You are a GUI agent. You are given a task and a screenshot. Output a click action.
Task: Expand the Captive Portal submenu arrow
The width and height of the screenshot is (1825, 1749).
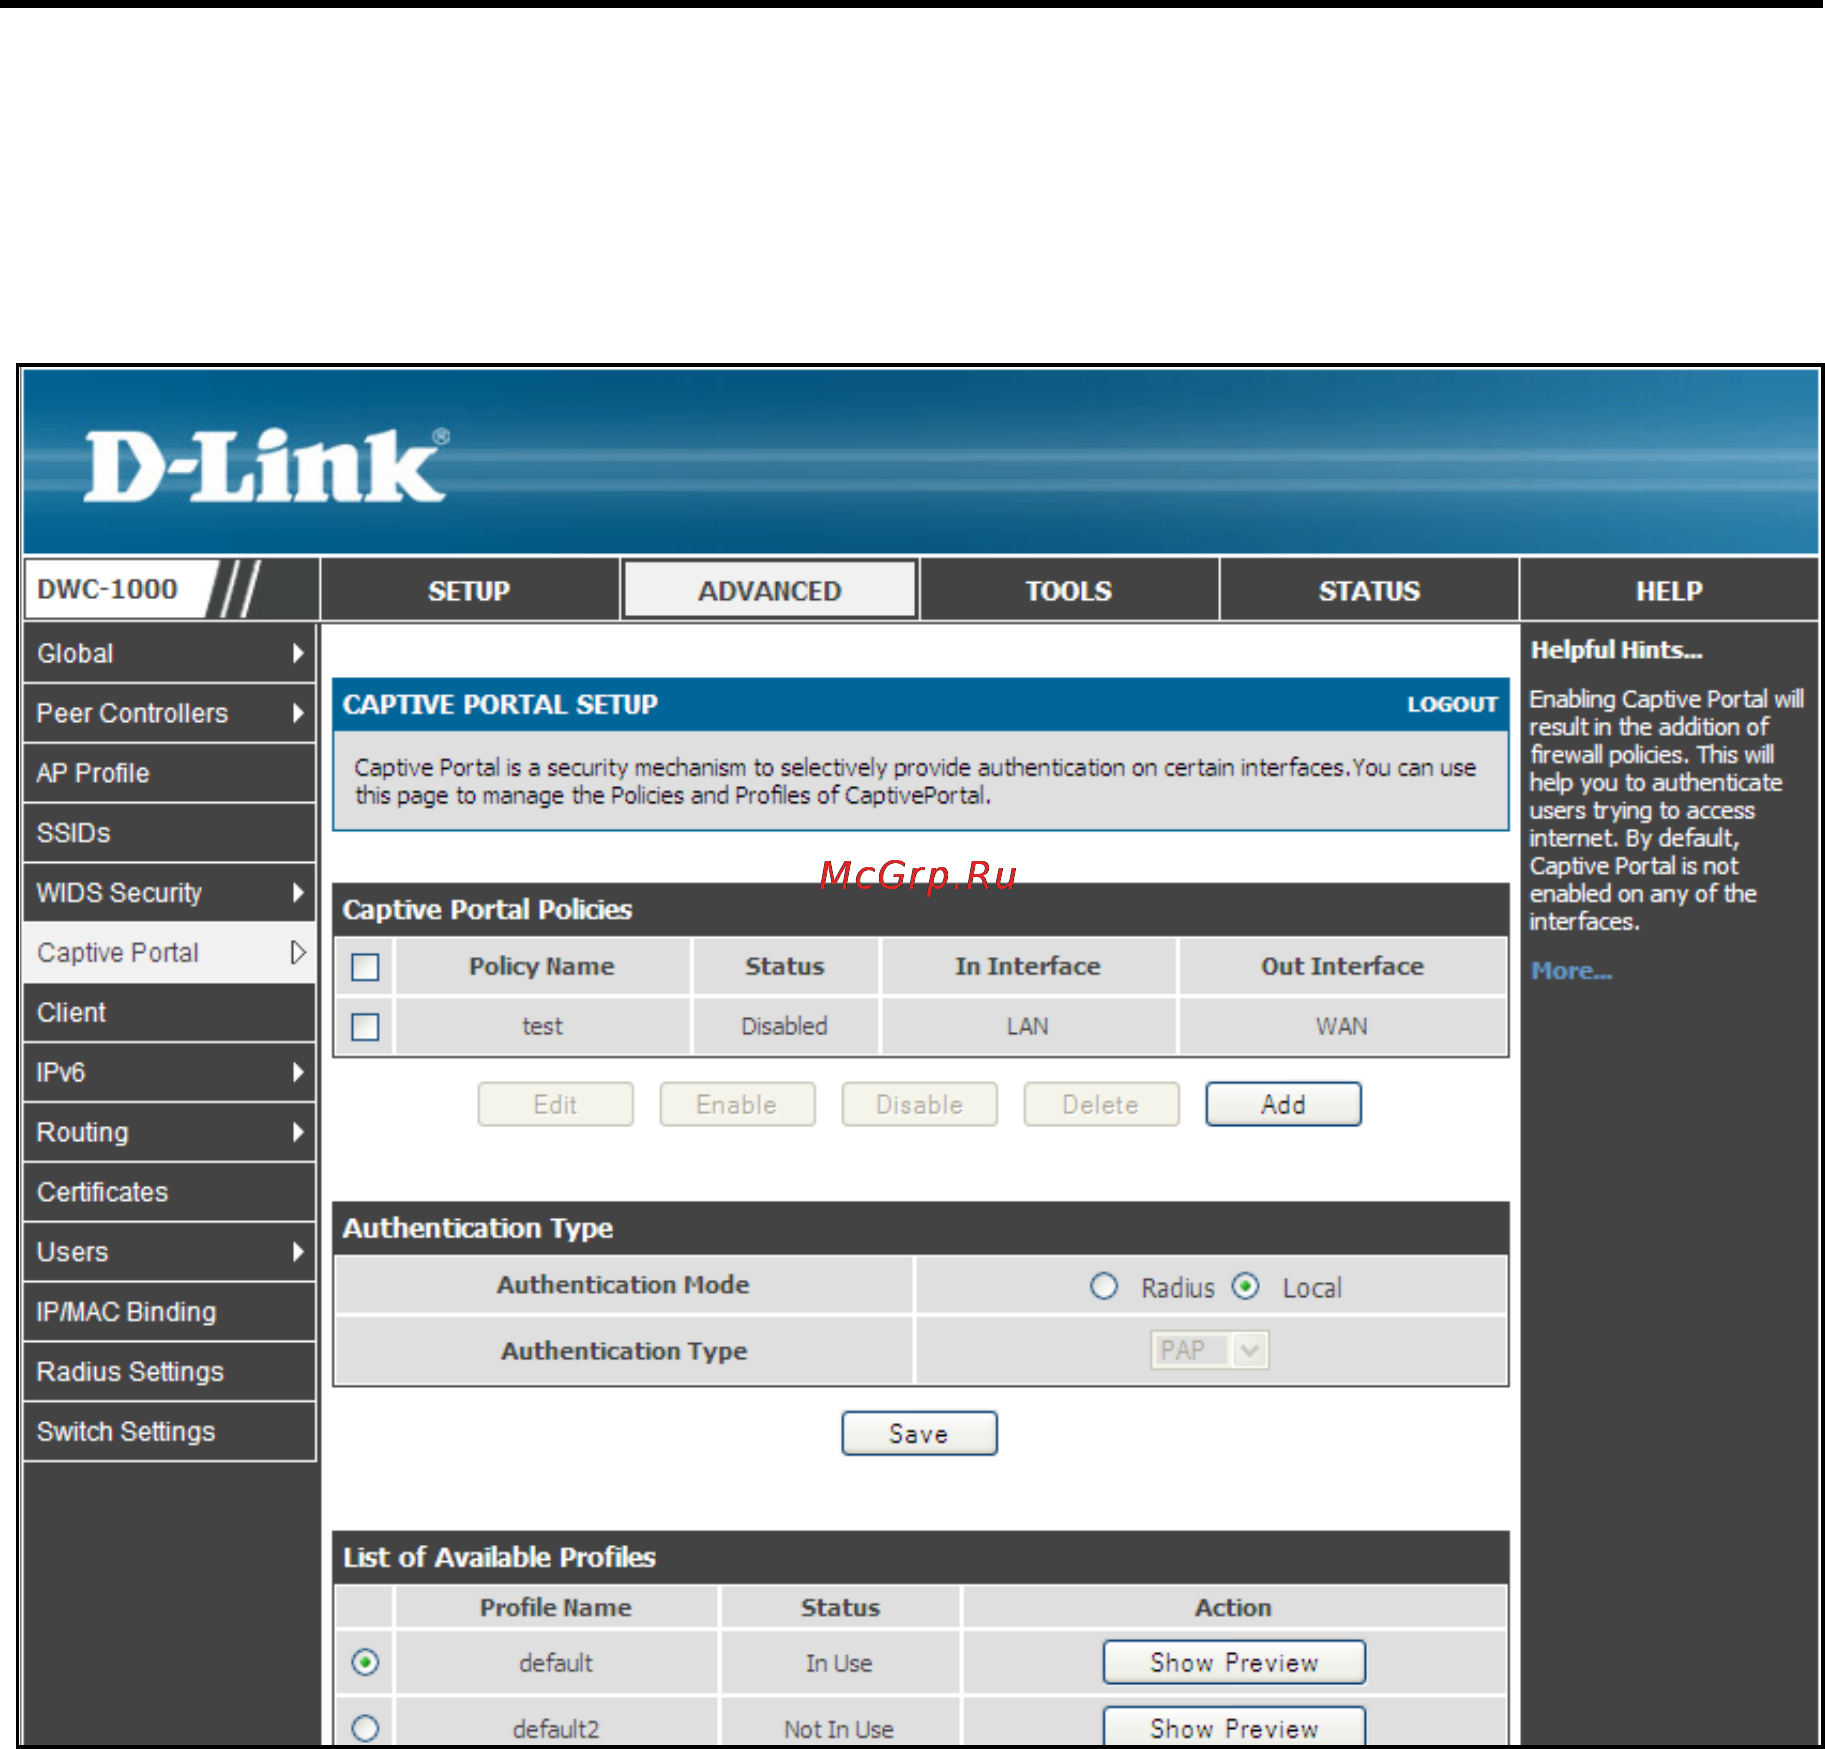point(297,952)
